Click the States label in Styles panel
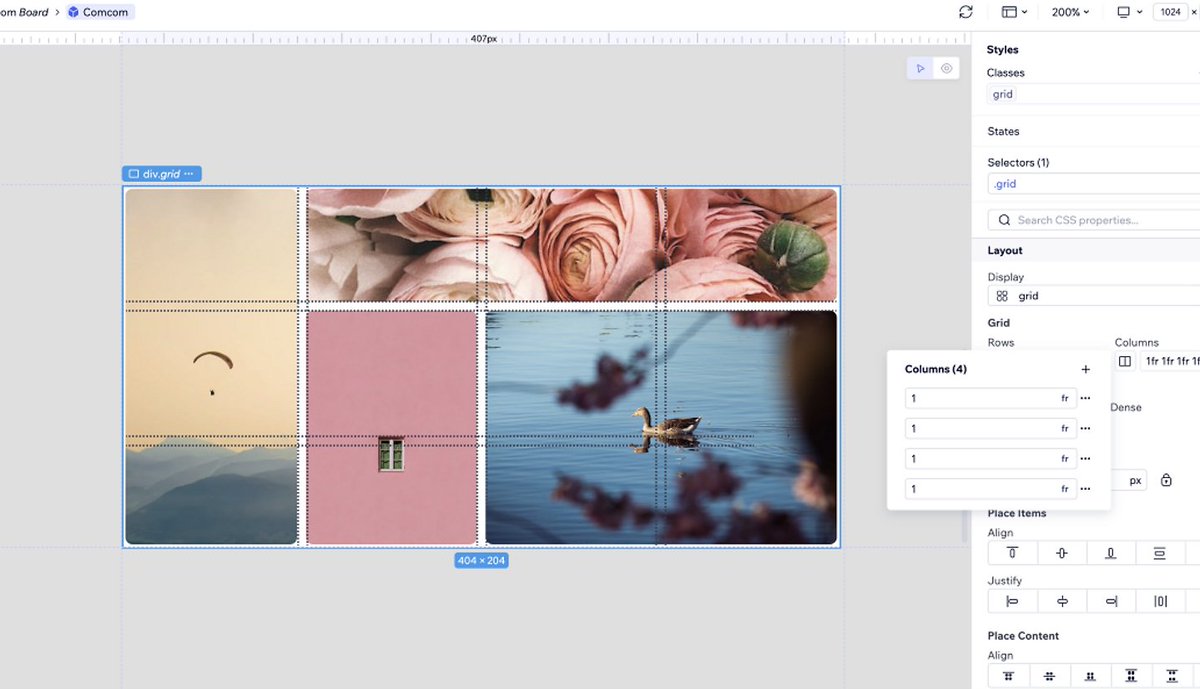The width and height of the screenshot is (1200, 689). 1003,131
